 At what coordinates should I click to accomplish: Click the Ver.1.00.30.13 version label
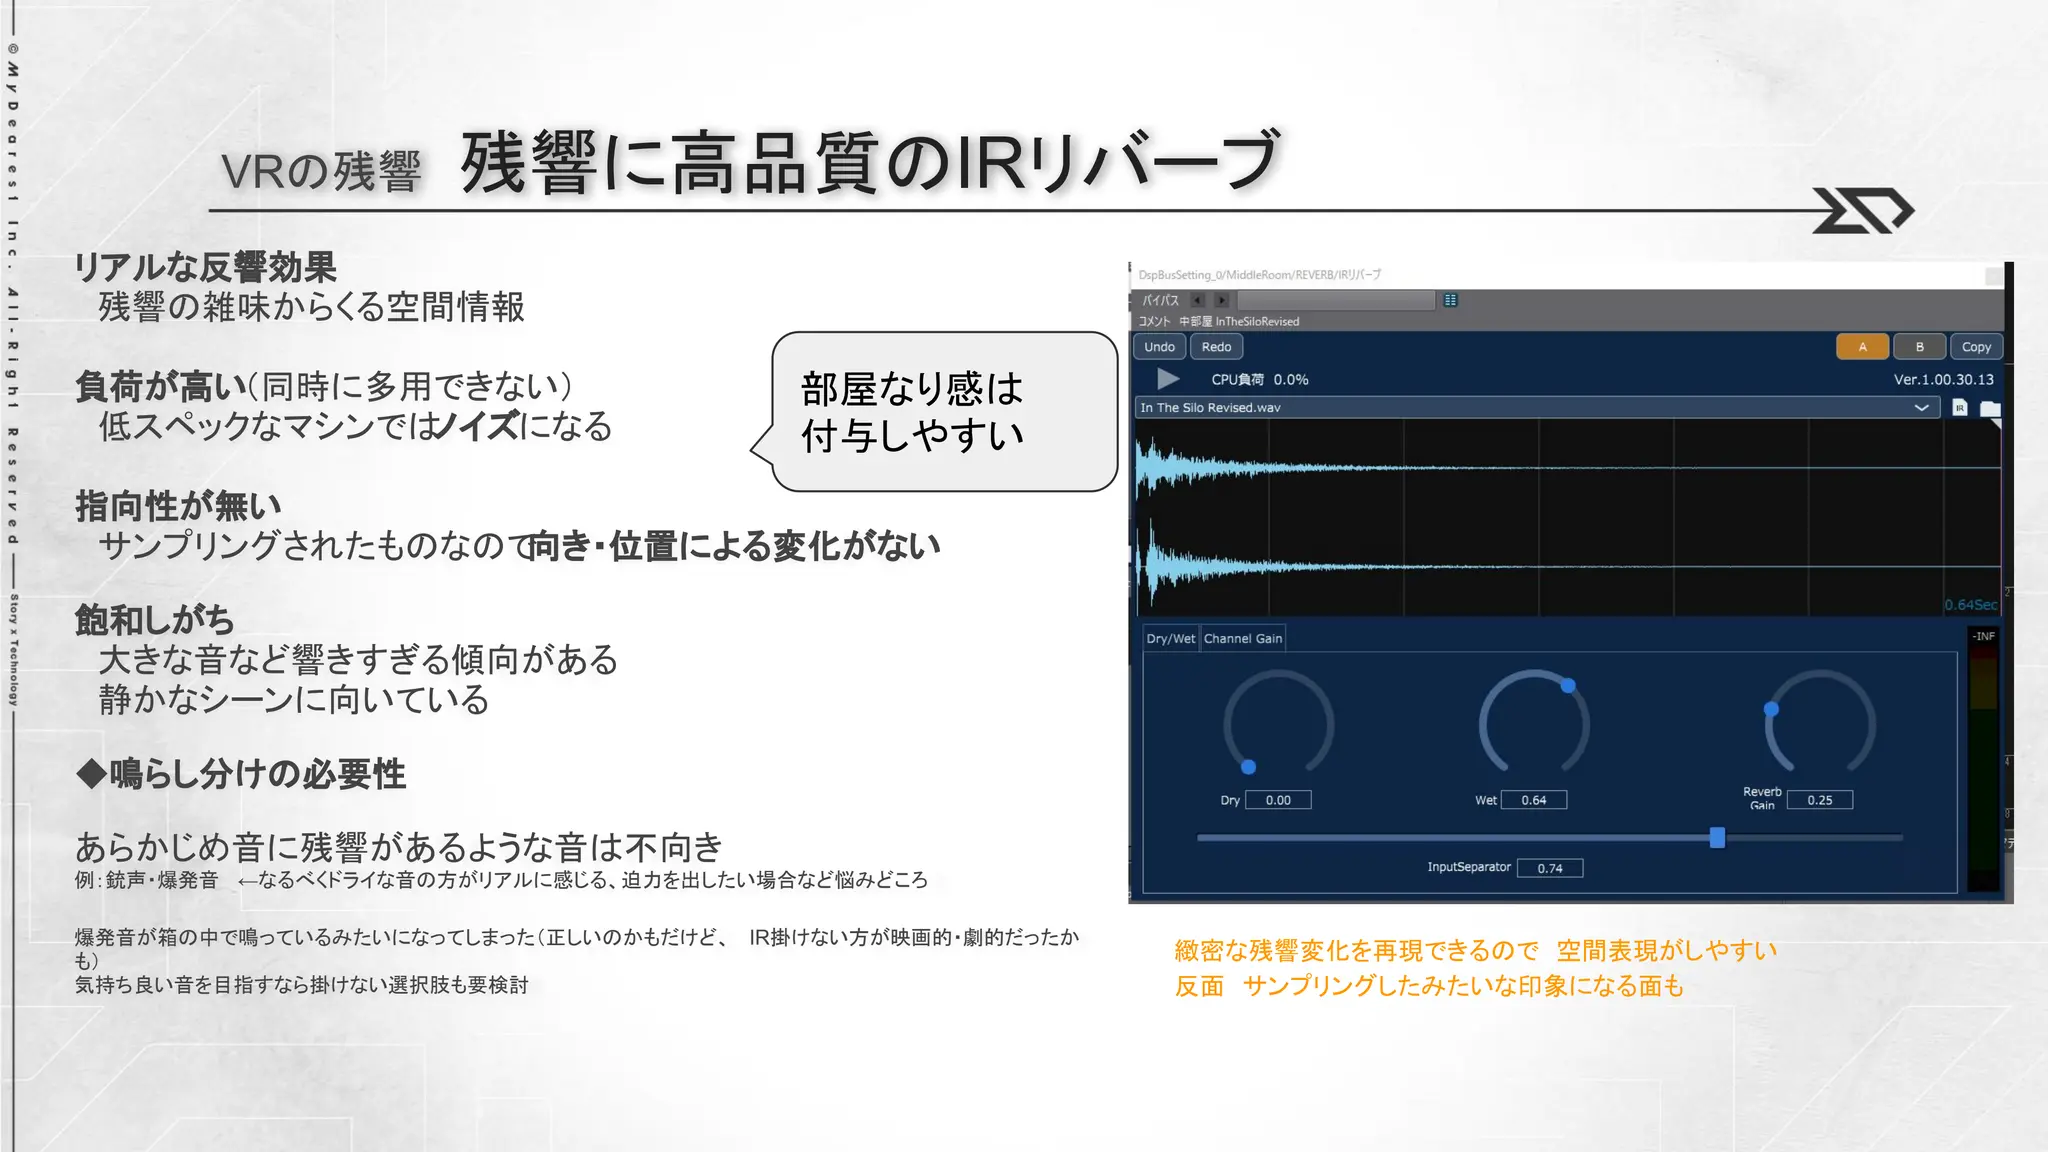point(1943,380)
